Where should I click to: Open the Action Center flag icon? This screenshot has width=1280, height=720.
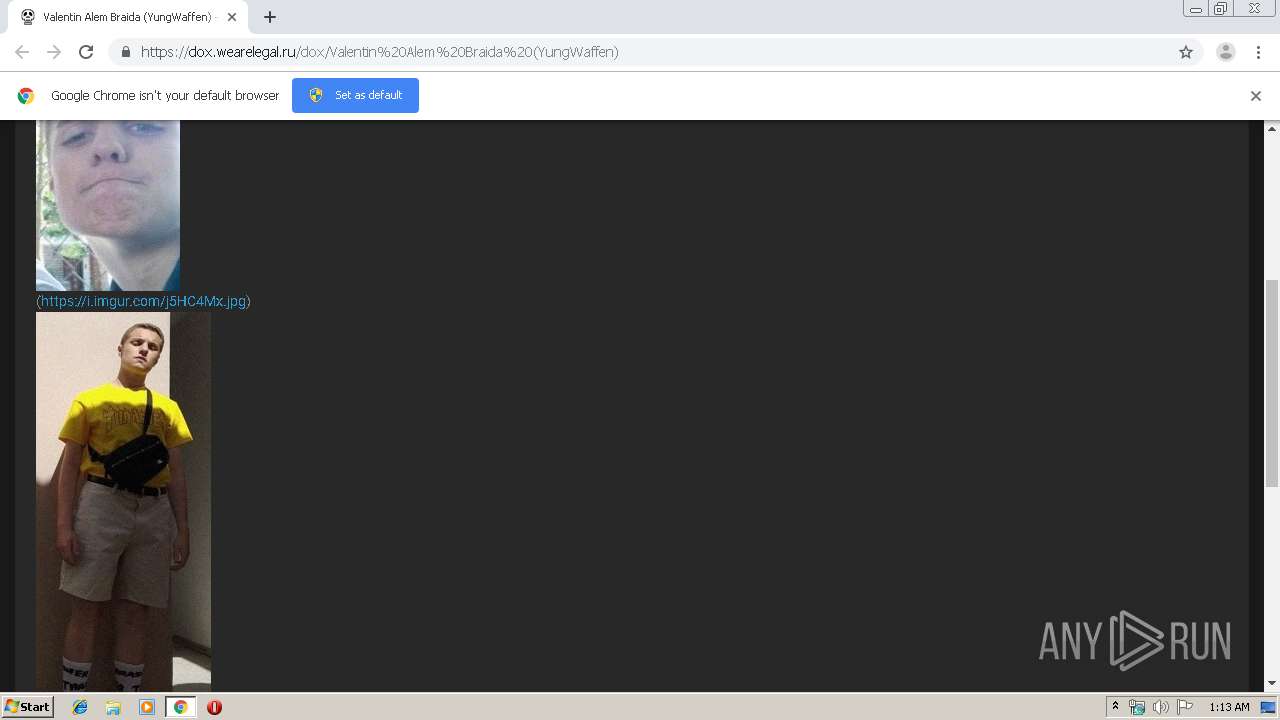(1185, 707)
